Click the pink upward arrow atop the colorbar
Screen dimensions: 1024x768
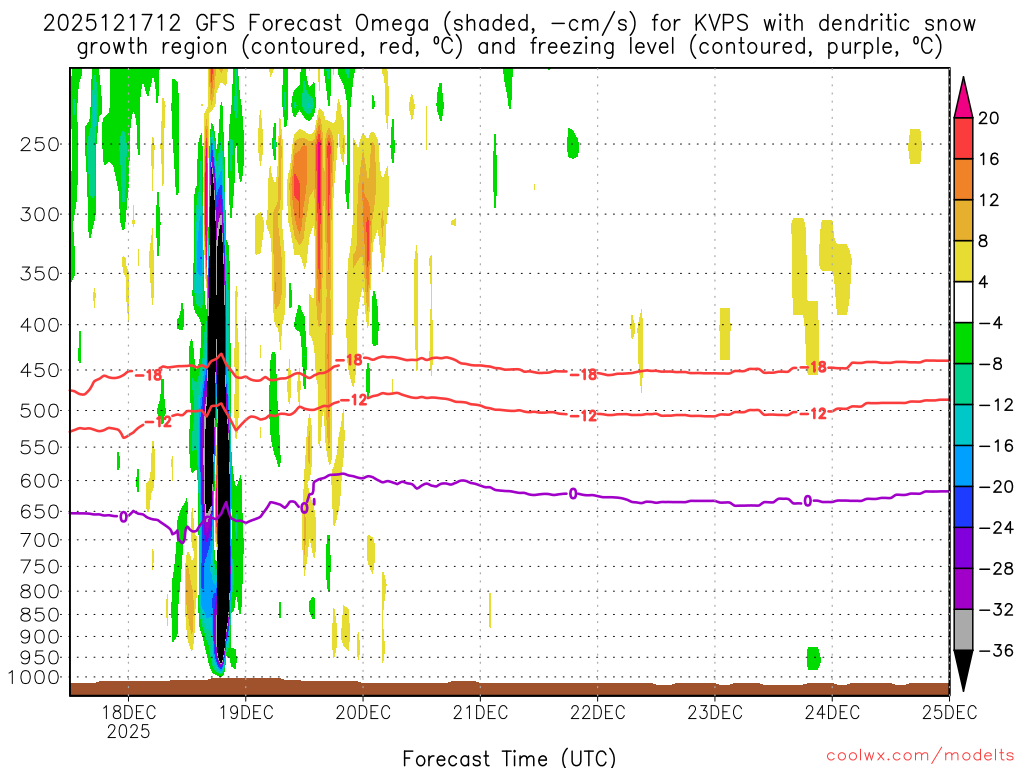(963, 99)
